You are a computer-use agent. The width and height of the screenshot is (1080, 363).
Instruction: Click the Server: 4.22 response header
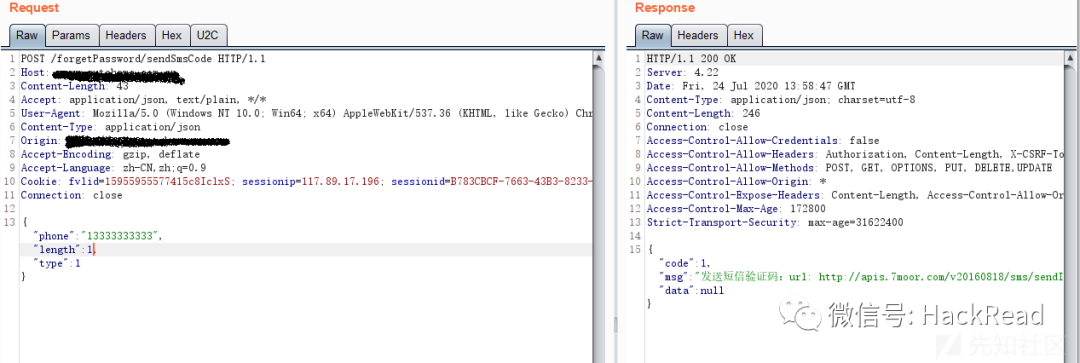(x=683, y=73)
